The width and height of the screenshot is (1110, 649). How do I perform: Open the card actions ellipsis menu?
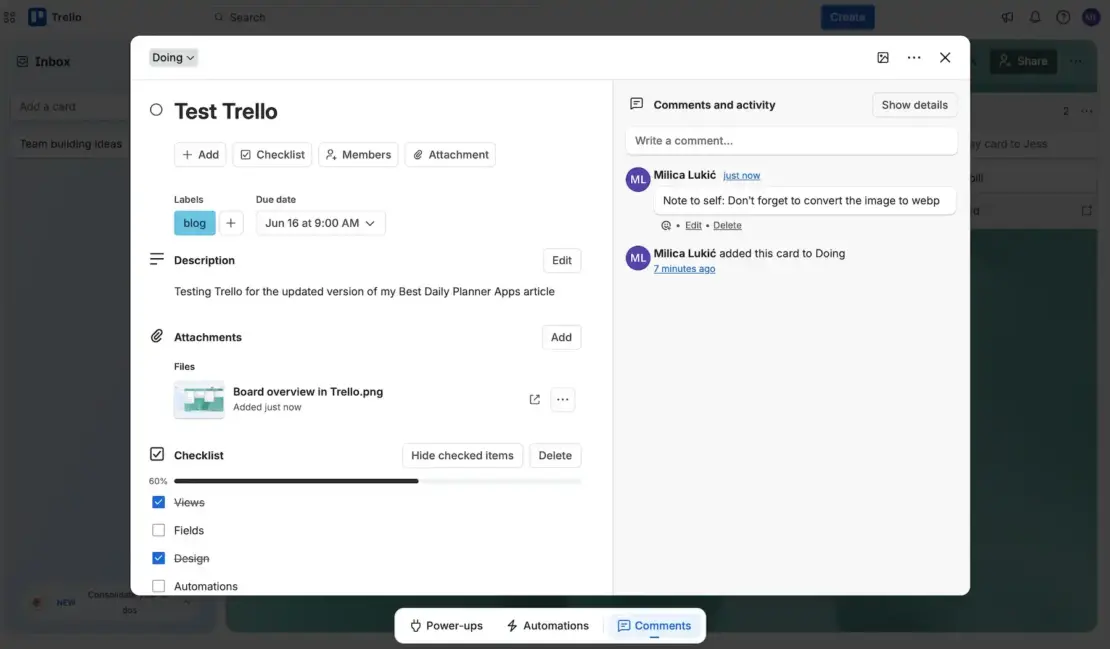(x=914, y=57)
